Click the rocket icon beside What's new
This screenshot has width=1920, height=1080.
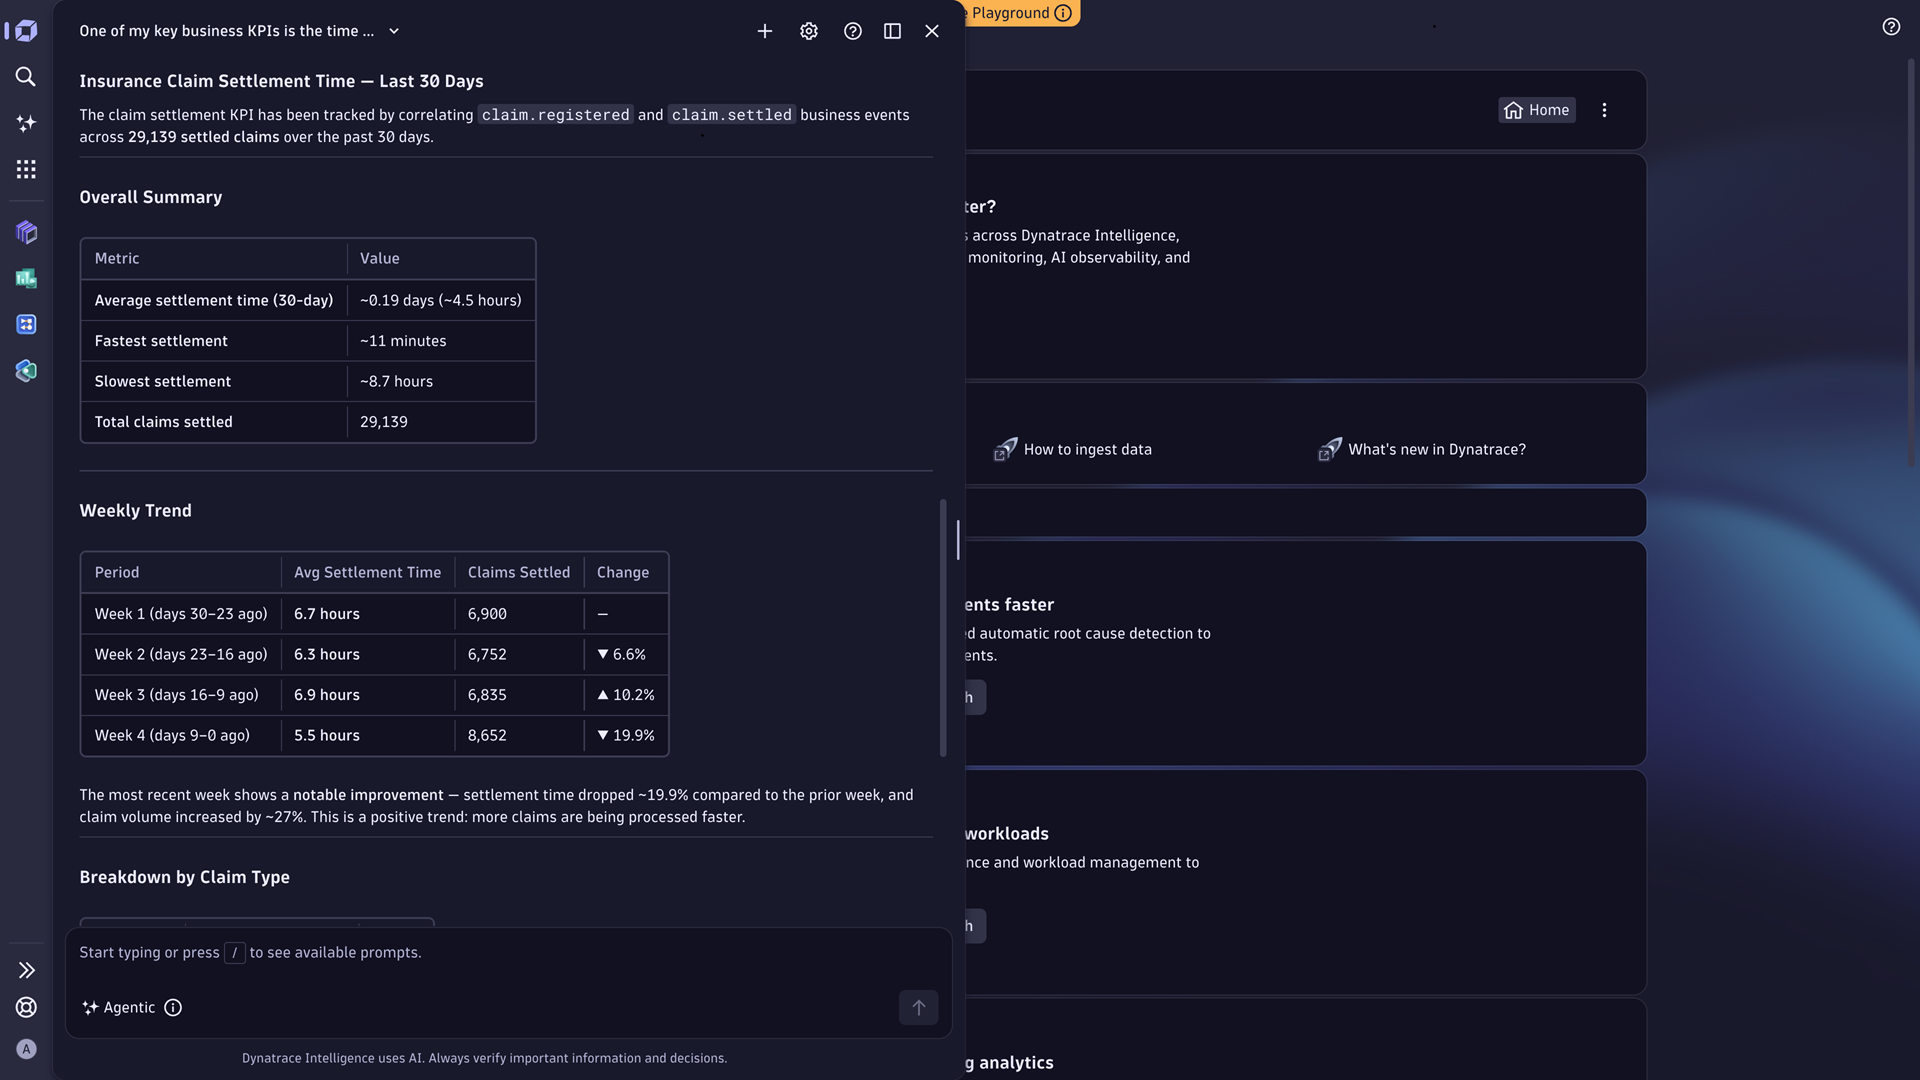[x=1329, y=450]
